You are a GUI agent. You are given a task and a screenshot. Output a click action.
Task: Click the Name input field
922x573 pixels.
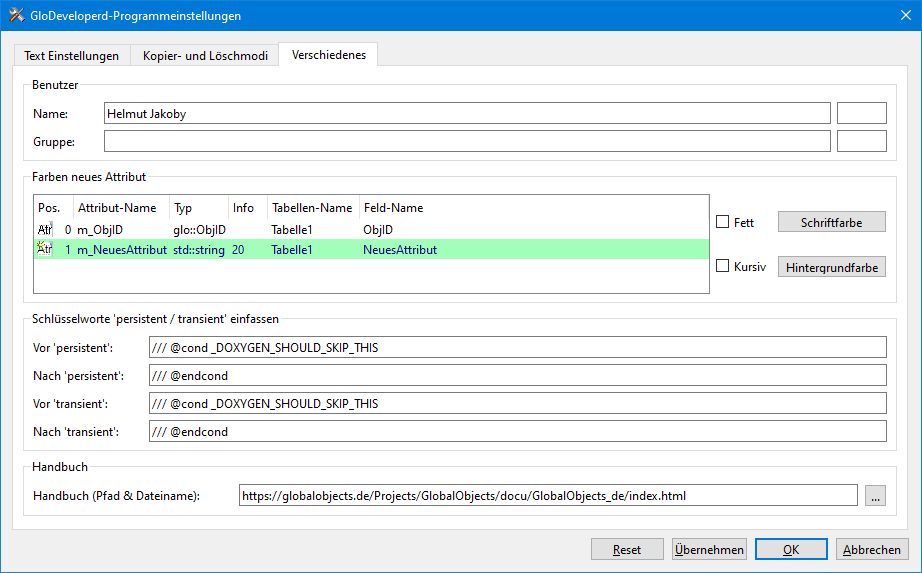tap(467, 114)
